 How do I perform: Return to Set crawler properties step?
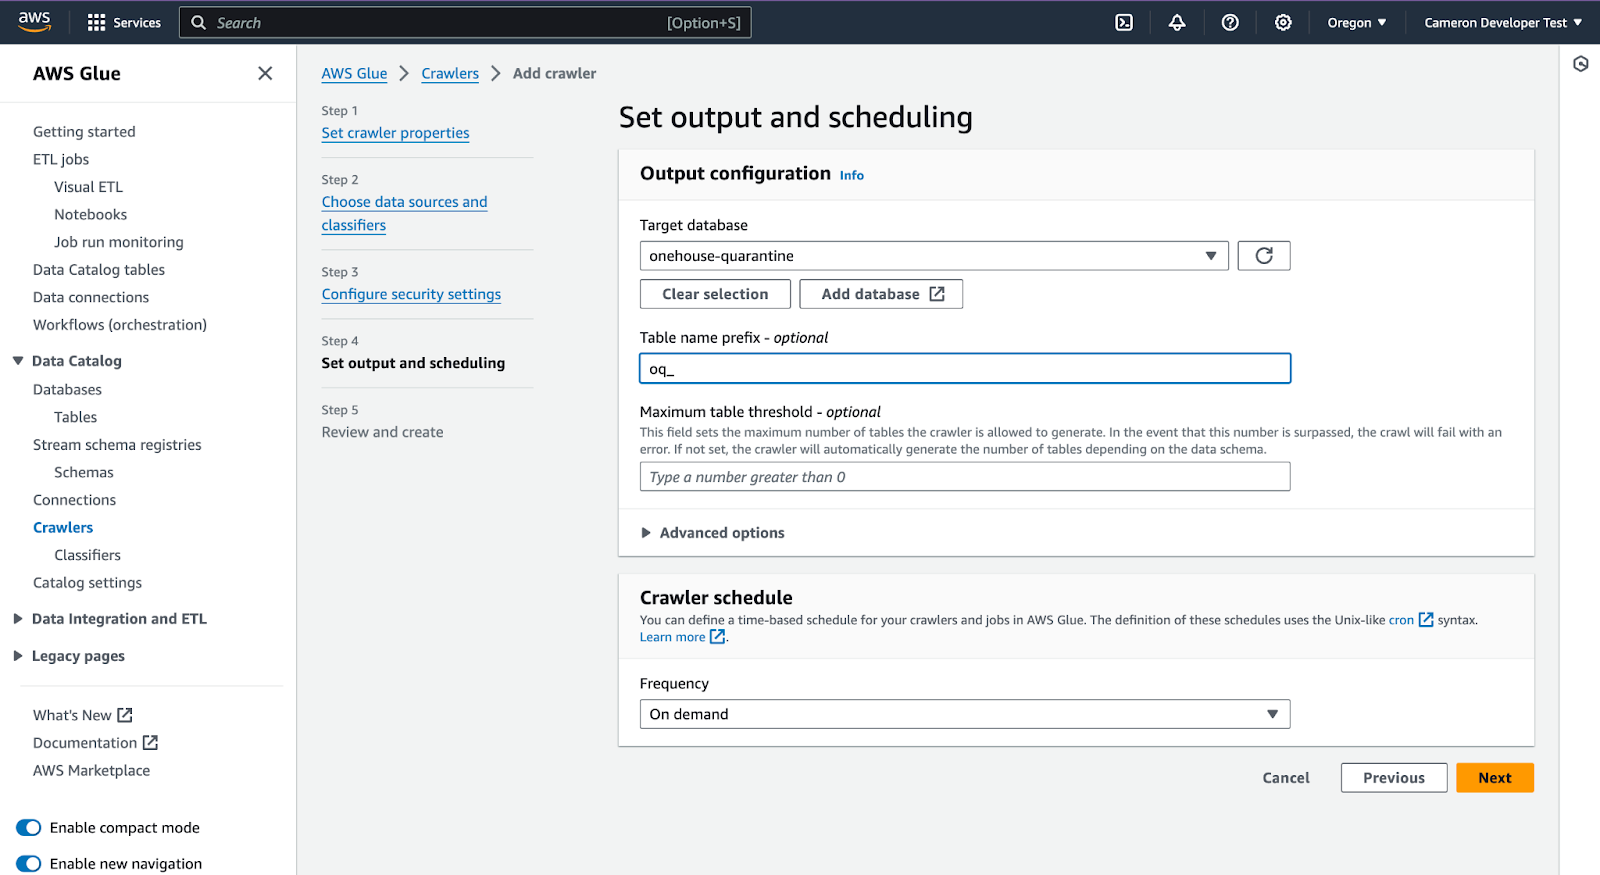click(395, 133)
